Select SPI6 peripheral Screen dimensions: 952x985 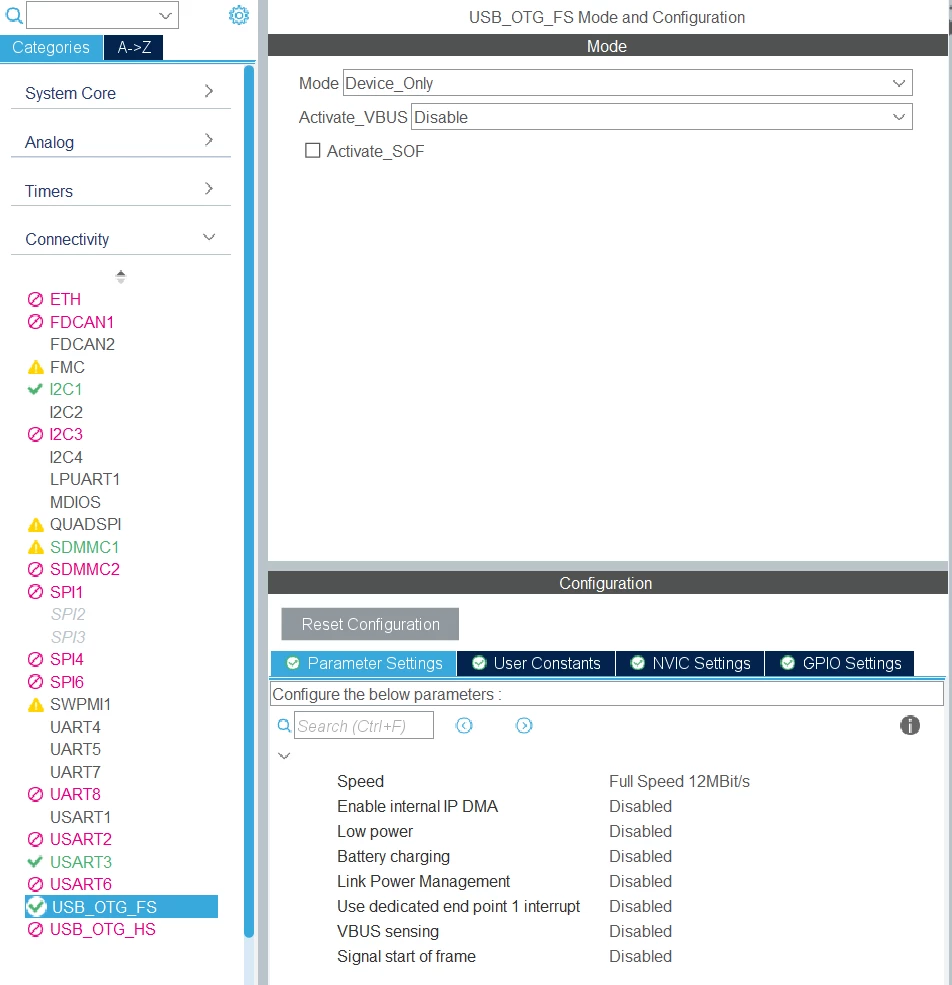(x=67, y=682)
